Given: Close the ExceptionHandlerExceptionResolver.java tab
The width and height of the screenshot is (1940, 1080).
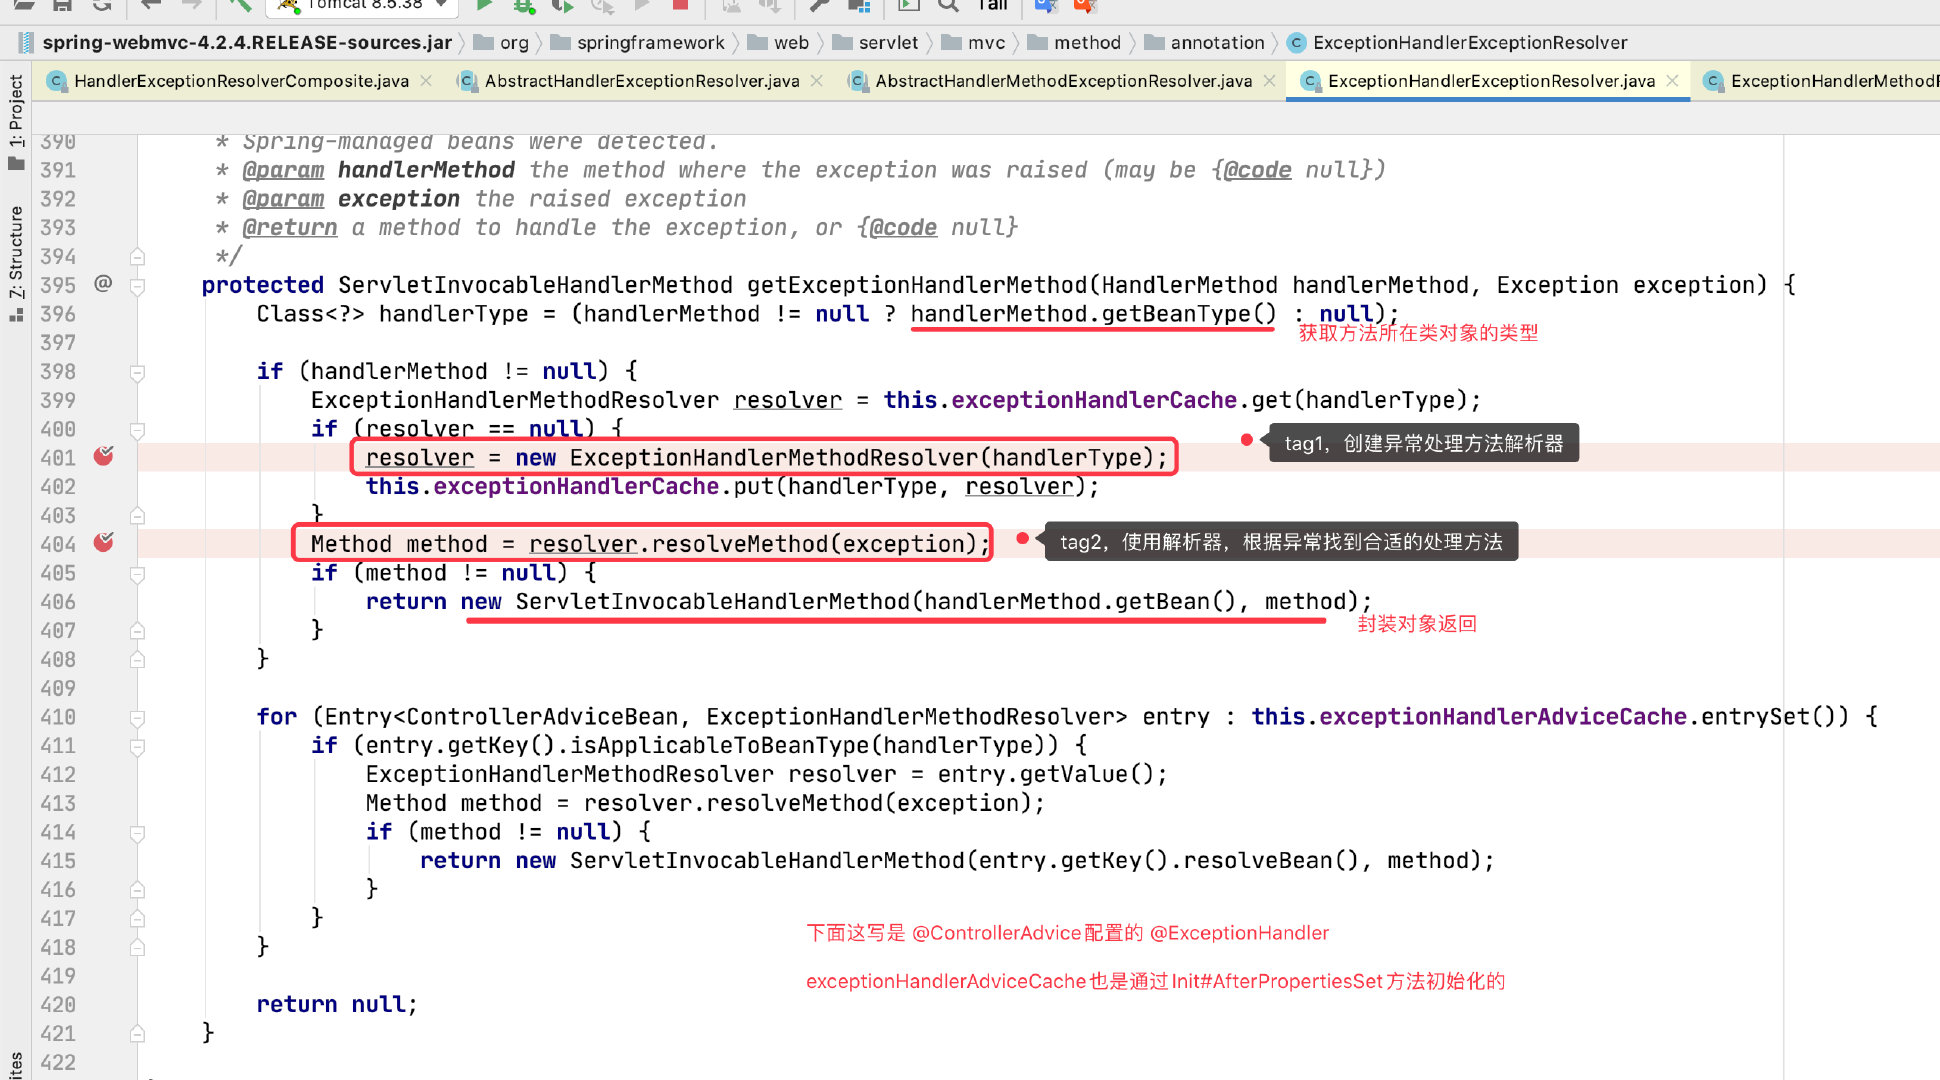Looking at the screenshot, I should click(x=1673, y=81).
